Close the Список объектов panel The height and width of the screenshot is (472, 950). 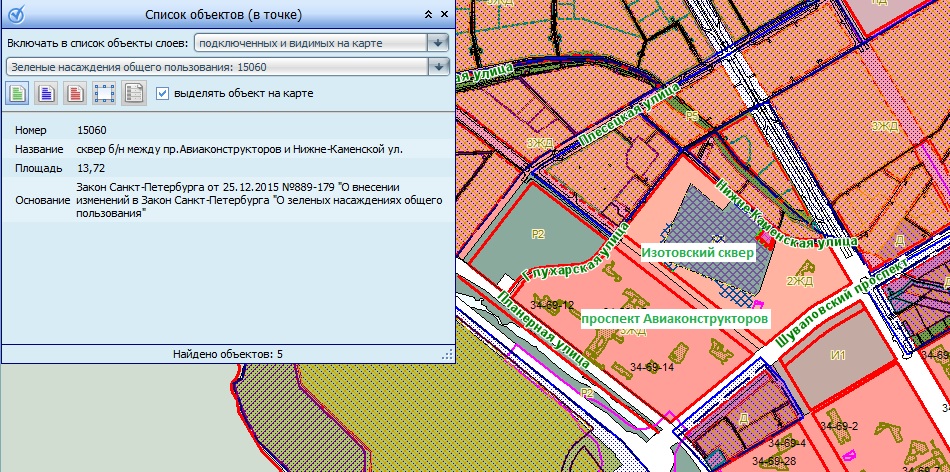pos(444,14)
